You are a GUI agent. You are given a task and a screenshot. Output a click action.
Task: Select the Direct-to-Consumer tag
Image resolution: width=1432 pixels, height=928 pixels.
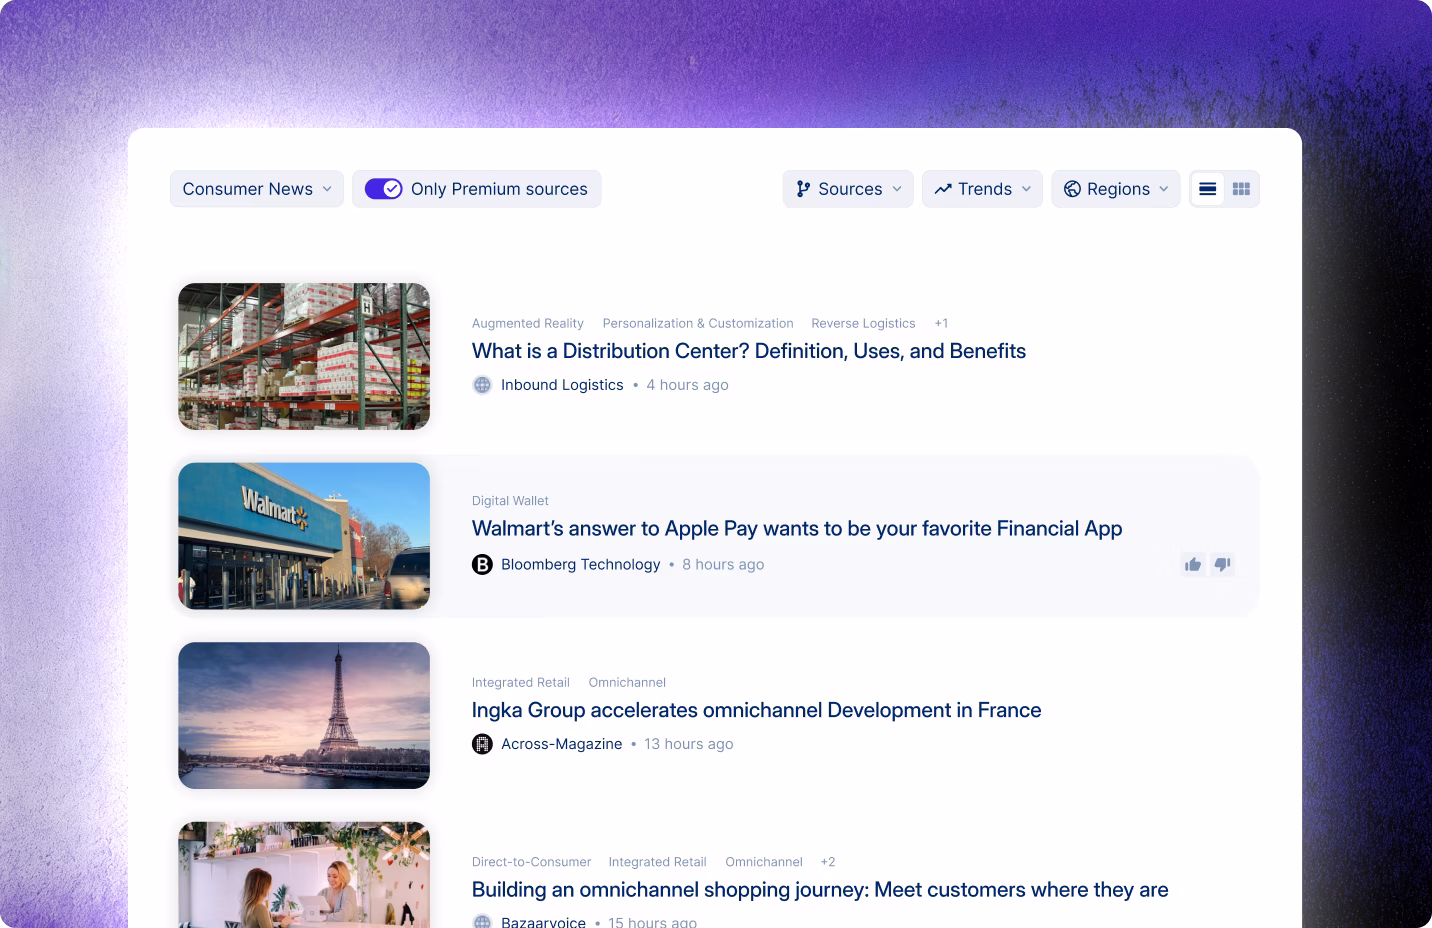532,862
